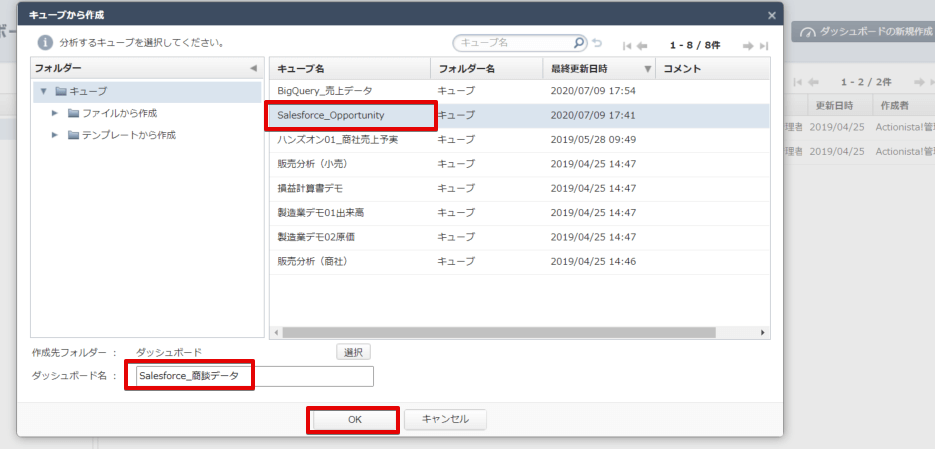The height and width of the screenshot is (449, 935).
Task: Click scrollbar right arrow in cube list
Action: click(763, 332)
